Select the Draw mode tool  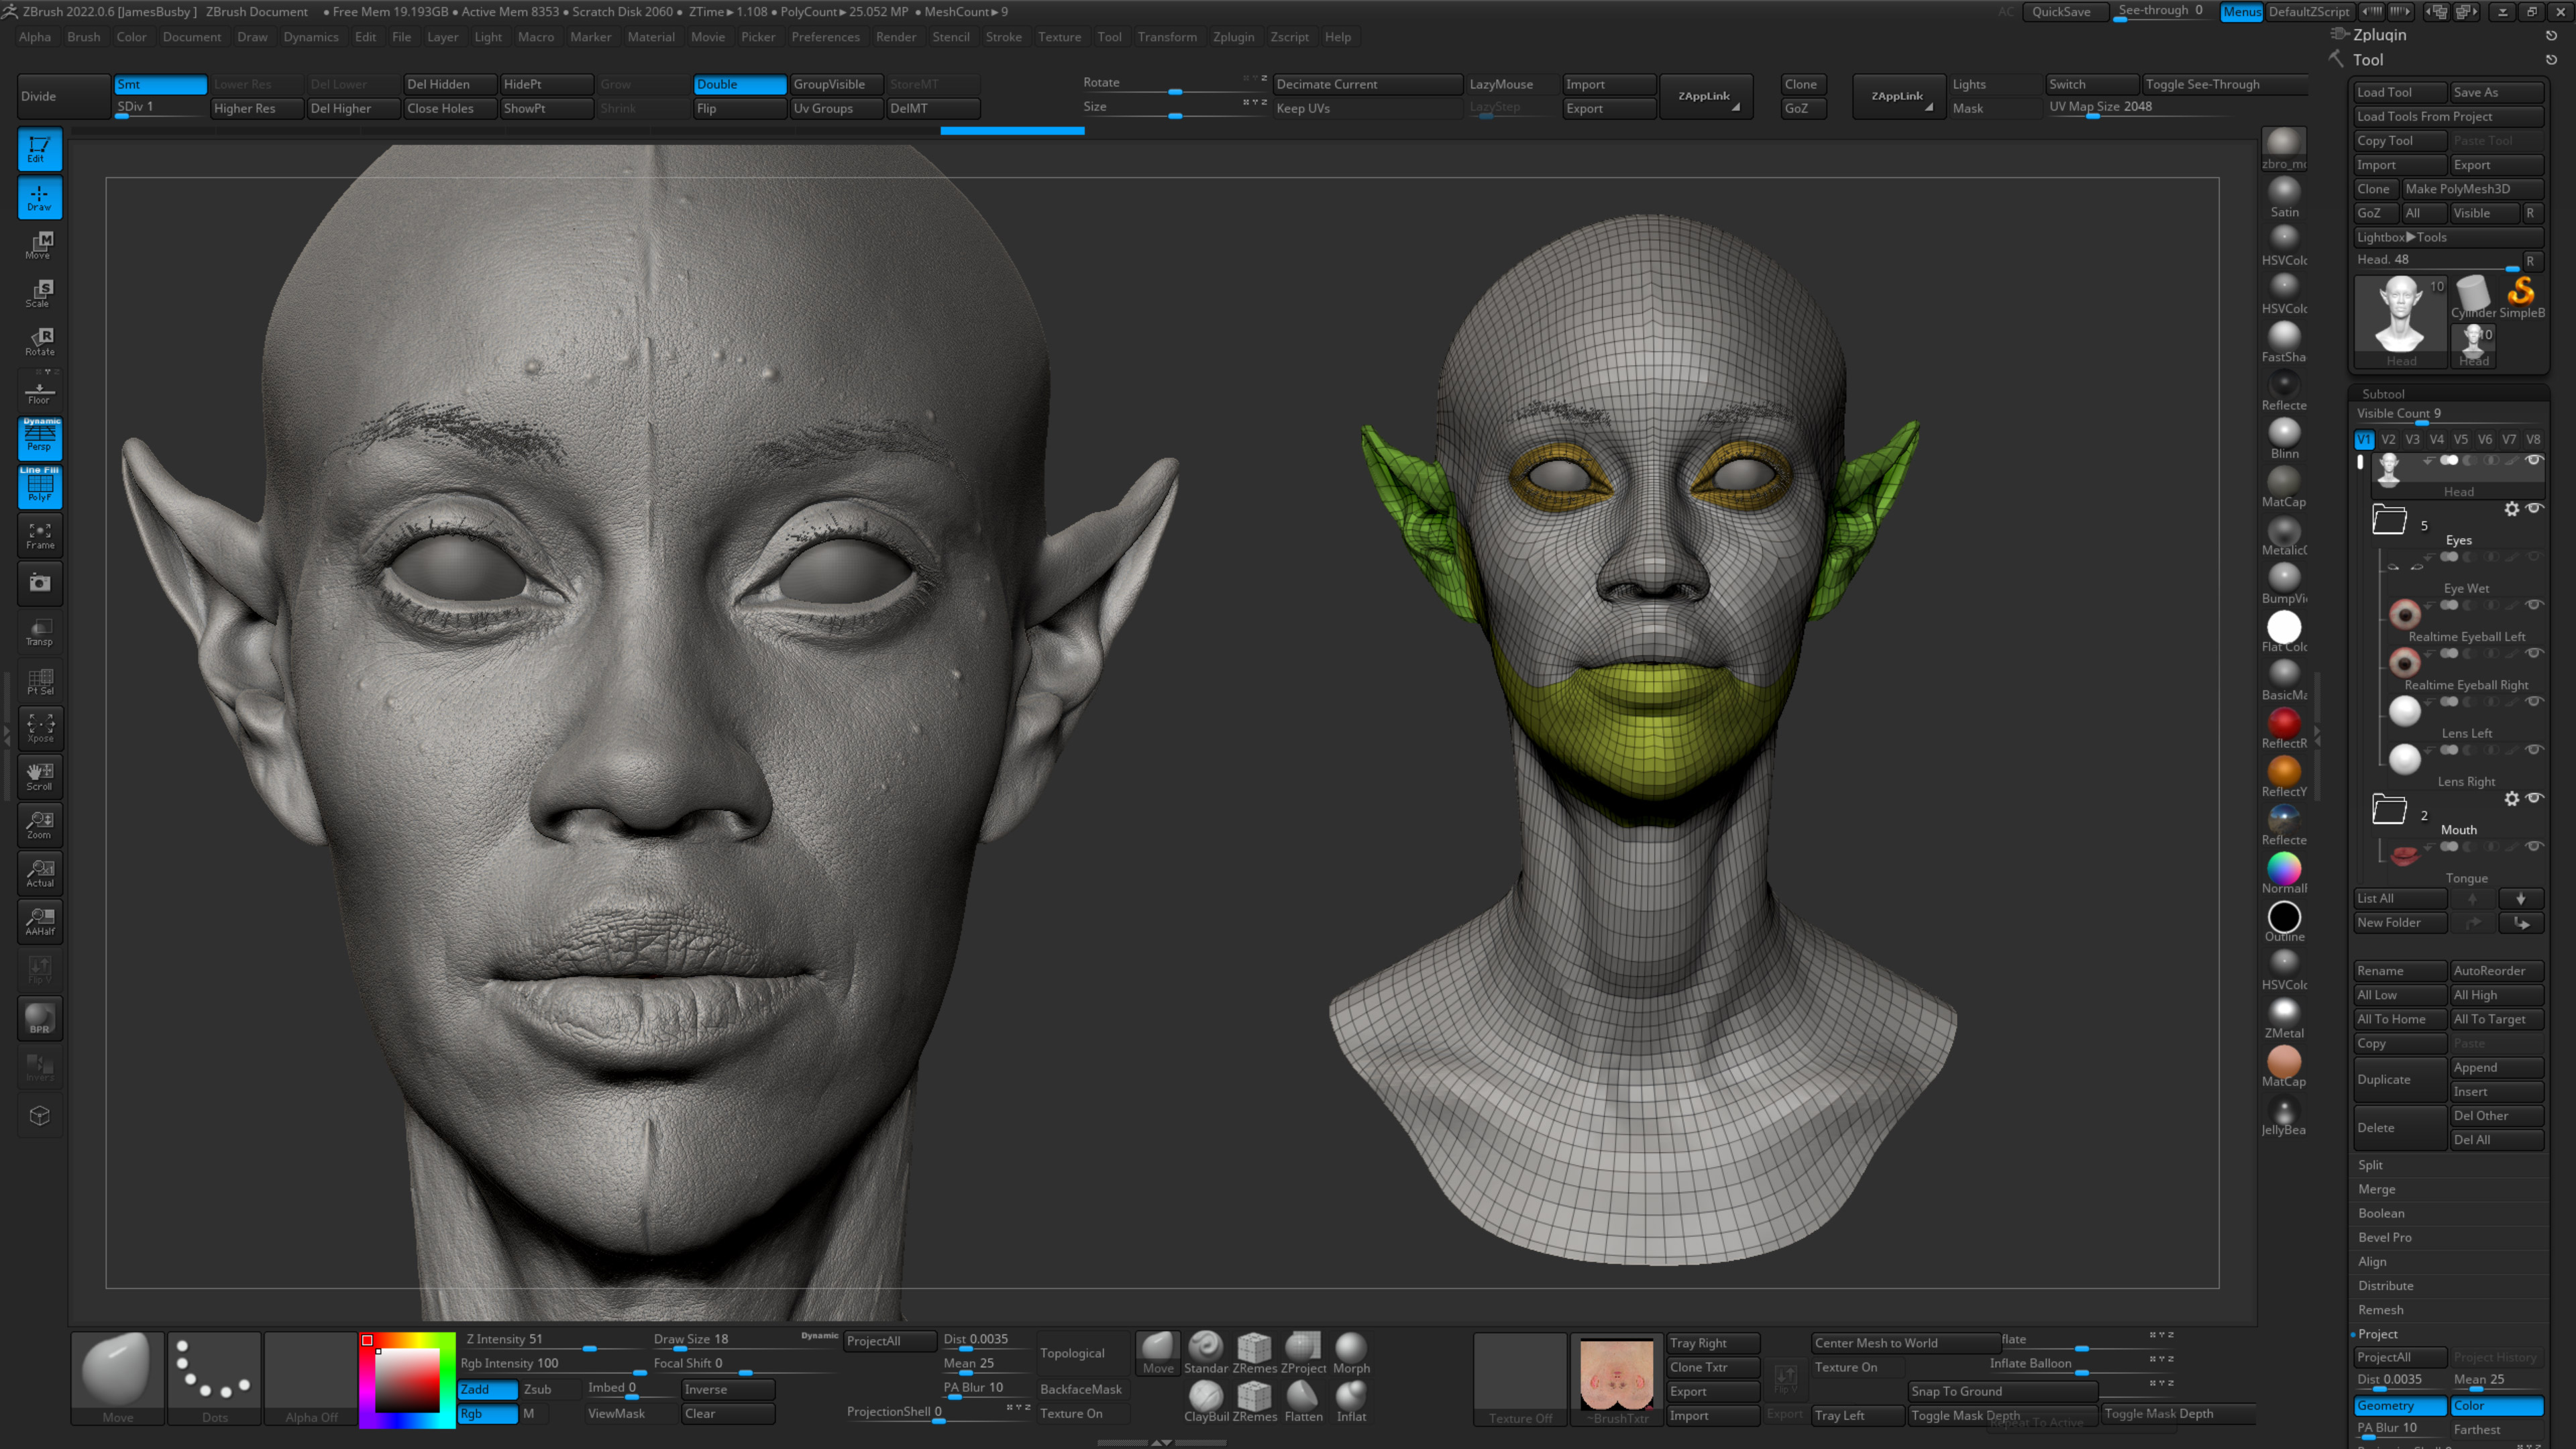click(x=40, y=197)
